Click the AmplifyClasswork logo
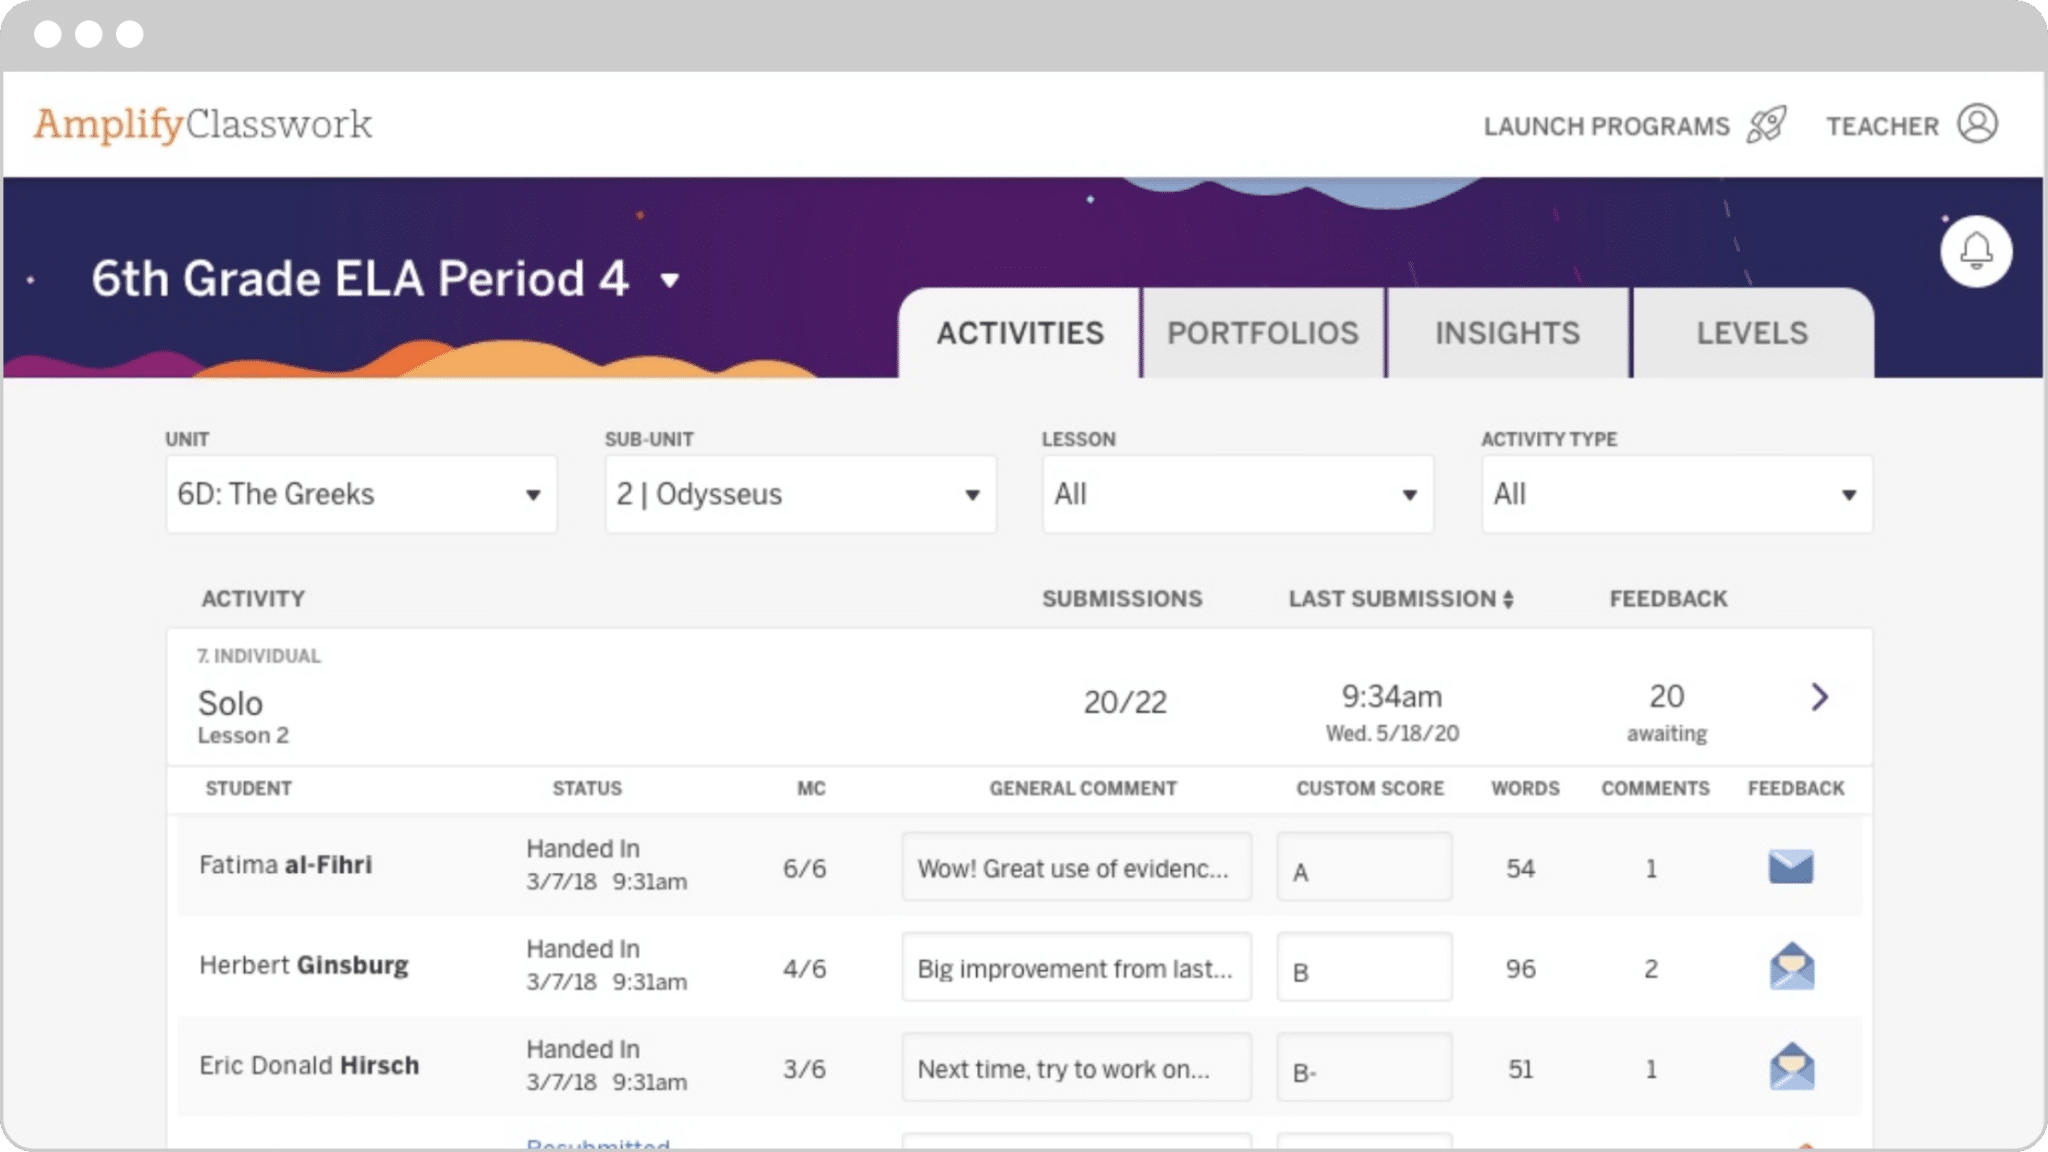 [x=204, y=123]
